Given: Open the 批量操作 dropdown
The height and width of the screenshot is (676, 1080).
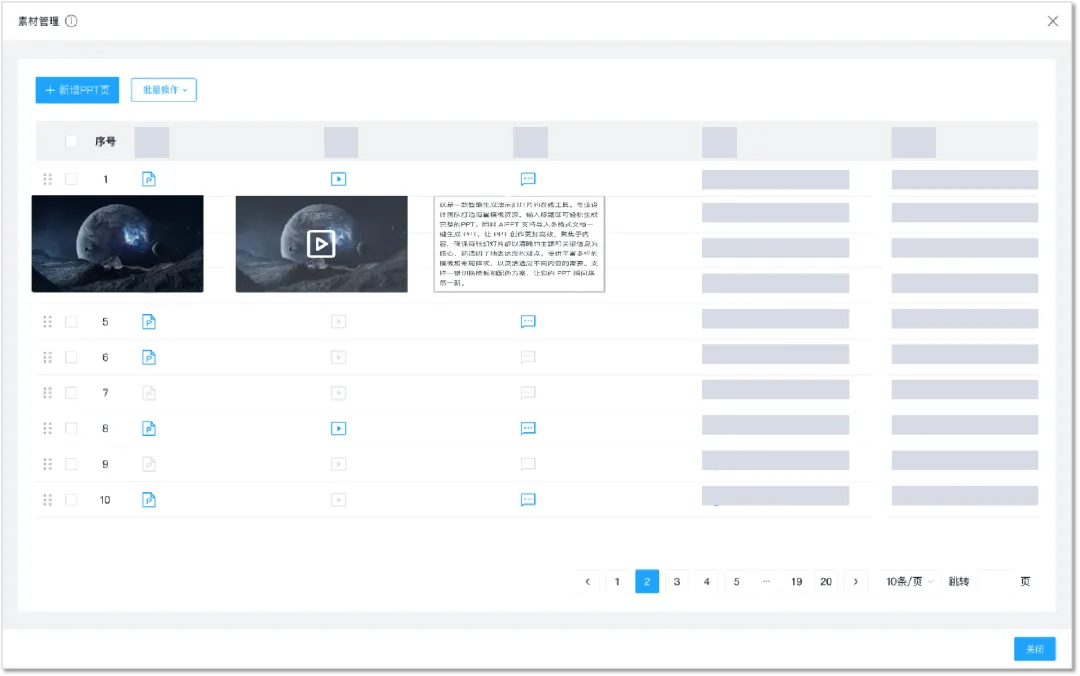Looking at the screenshot, I should [x=164, y=90].
